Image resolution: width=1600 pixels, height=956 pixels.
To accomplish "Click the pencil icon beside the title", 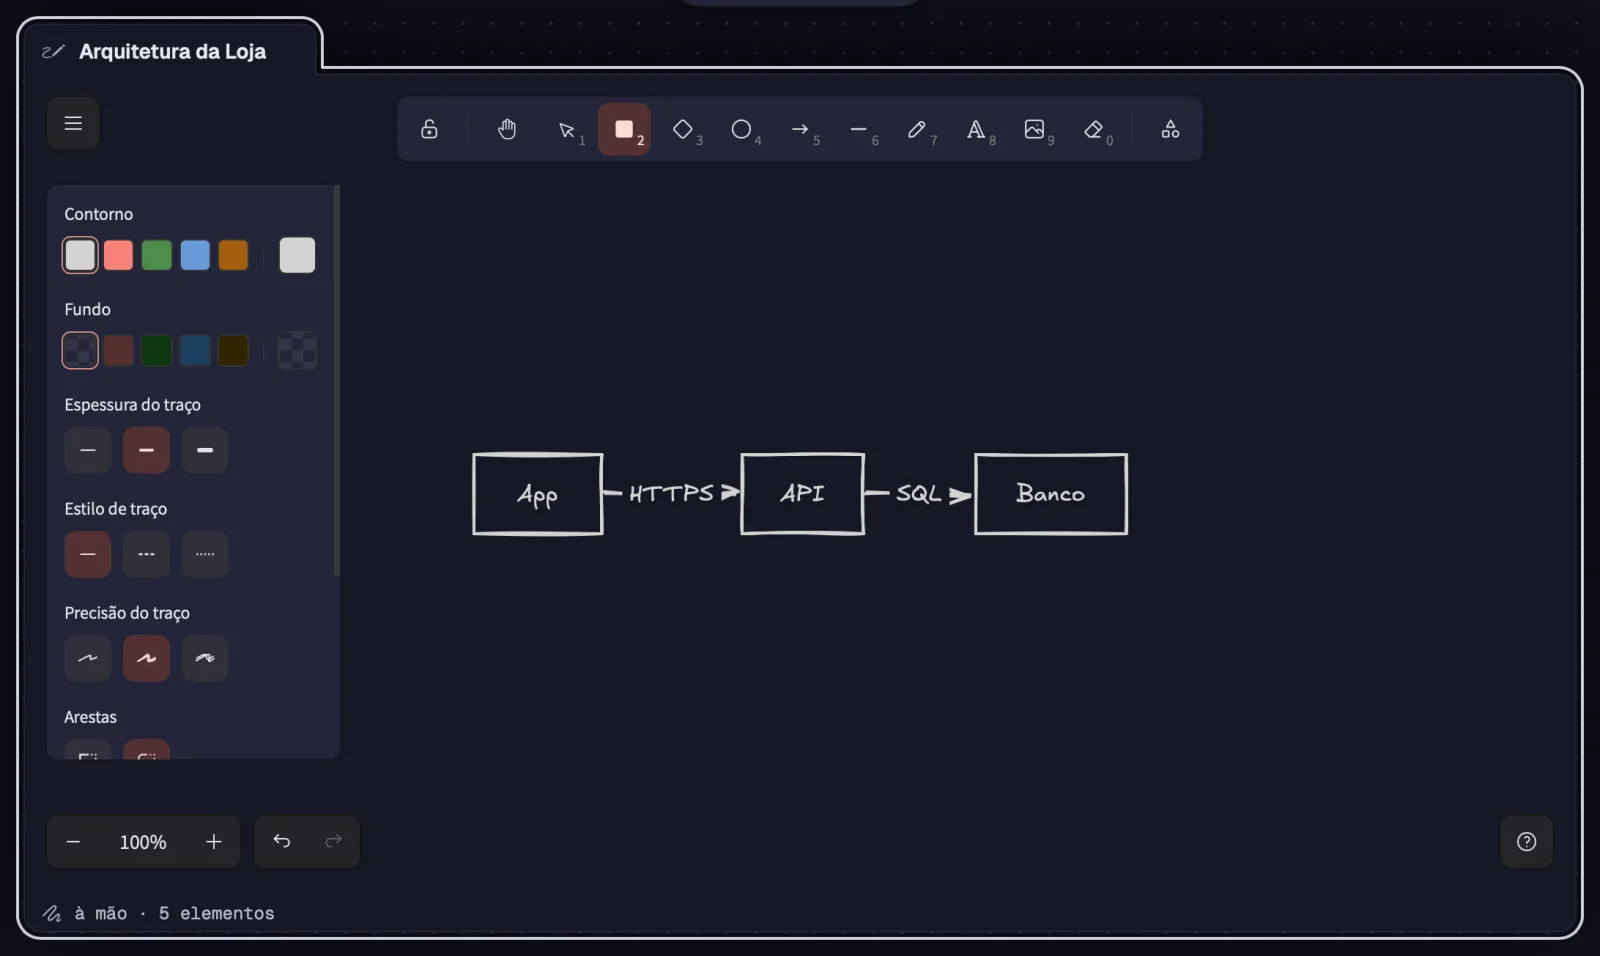I will pyautogui.click(x=53, y=52).
